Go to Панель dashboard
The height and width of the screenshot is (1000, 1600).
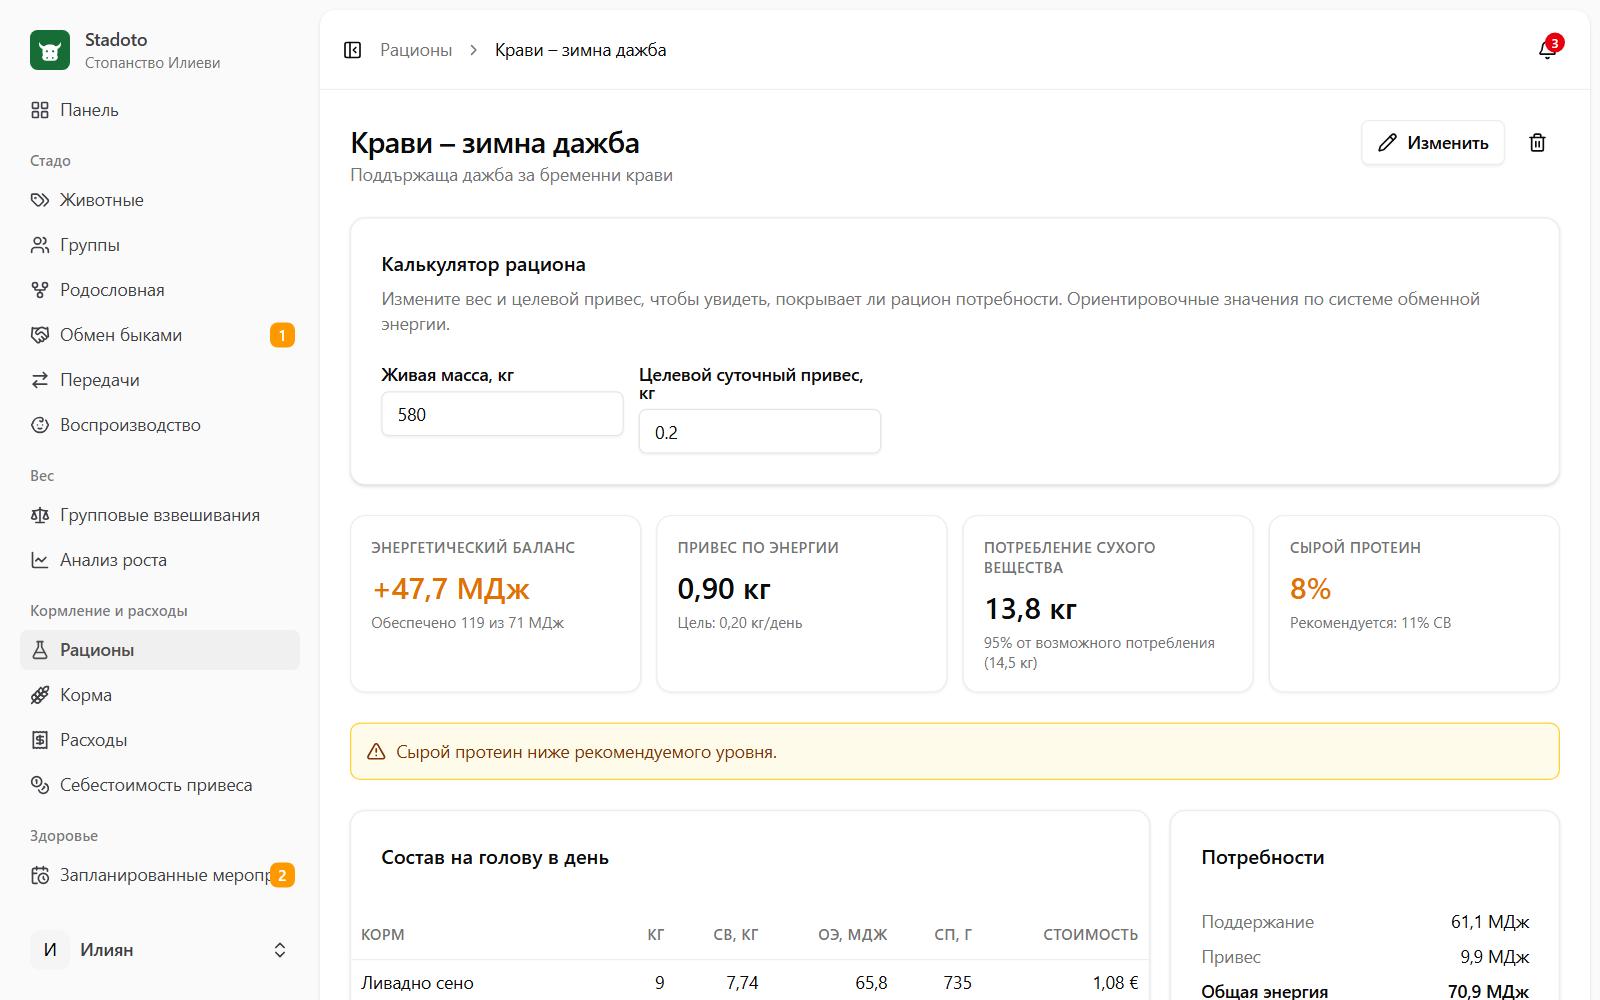pyautogui.click(x=160, y=110)
